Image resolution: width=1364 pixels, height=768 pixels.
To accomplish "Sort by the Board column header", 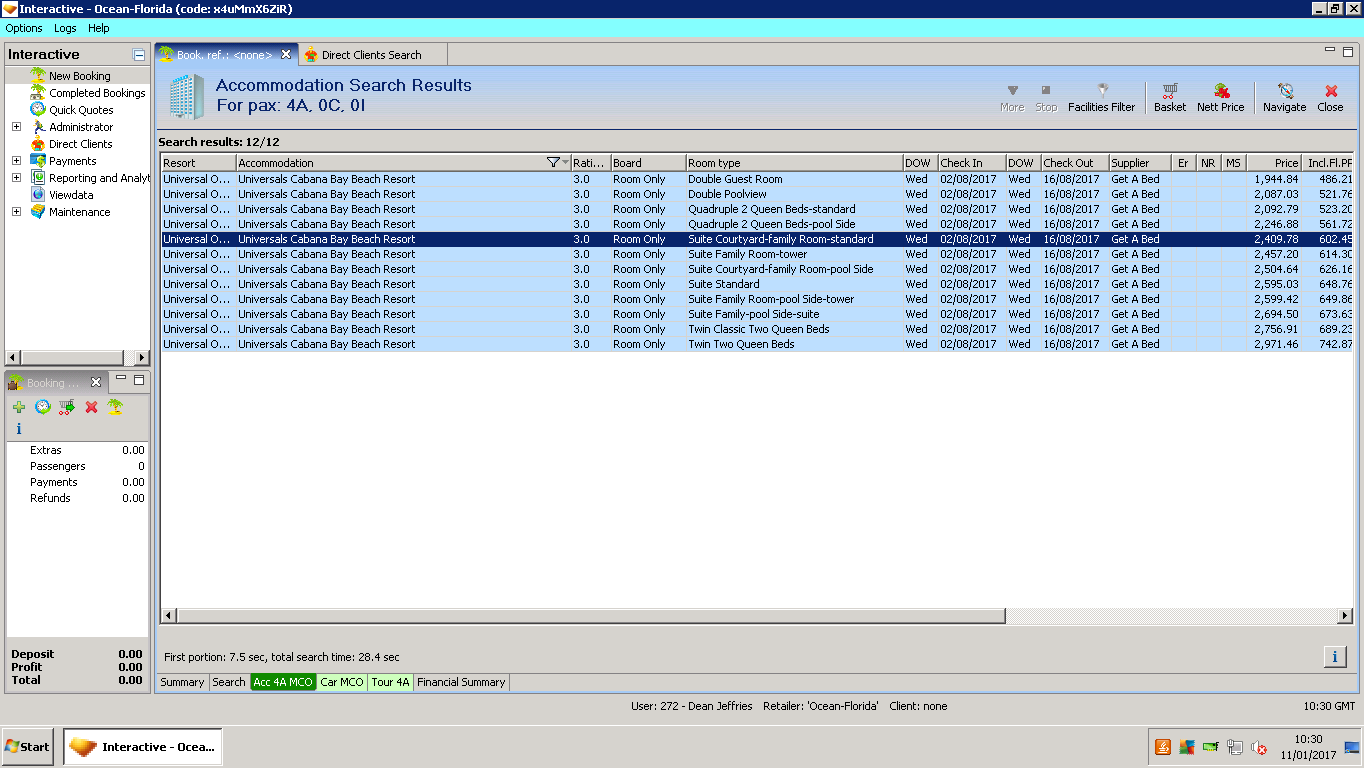I will tap(648, 163).
